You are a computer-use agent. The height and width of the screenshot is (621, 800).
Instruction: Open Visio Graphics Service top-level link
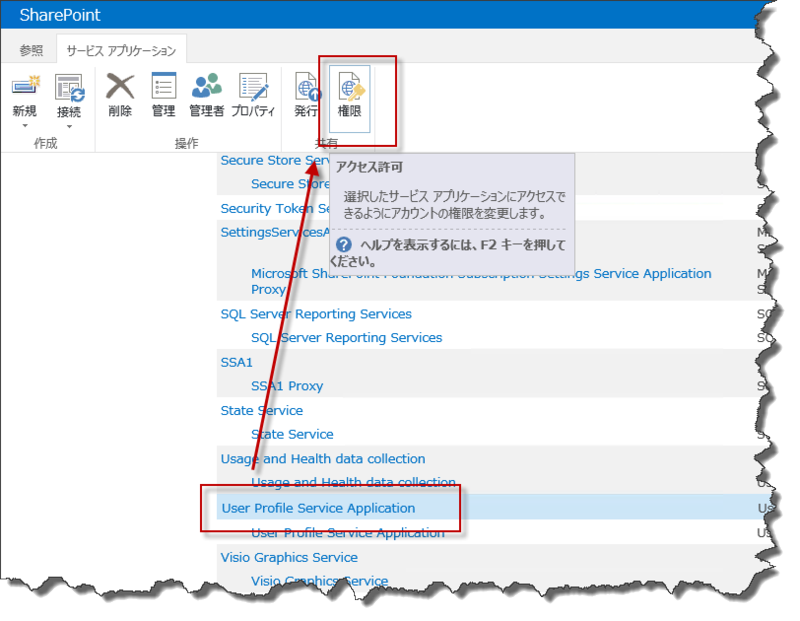click(289, 557)
